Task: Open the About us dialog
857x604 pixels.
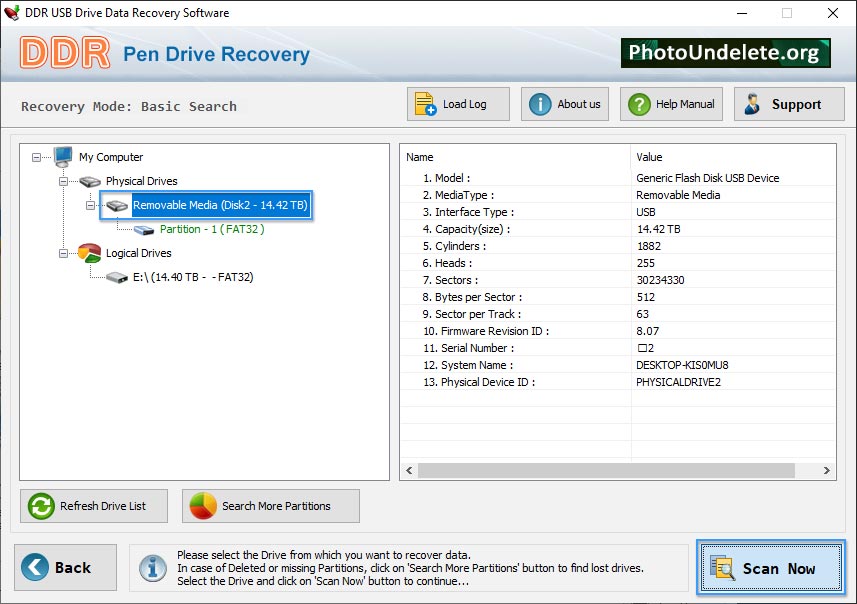Action: coord(565,104)
